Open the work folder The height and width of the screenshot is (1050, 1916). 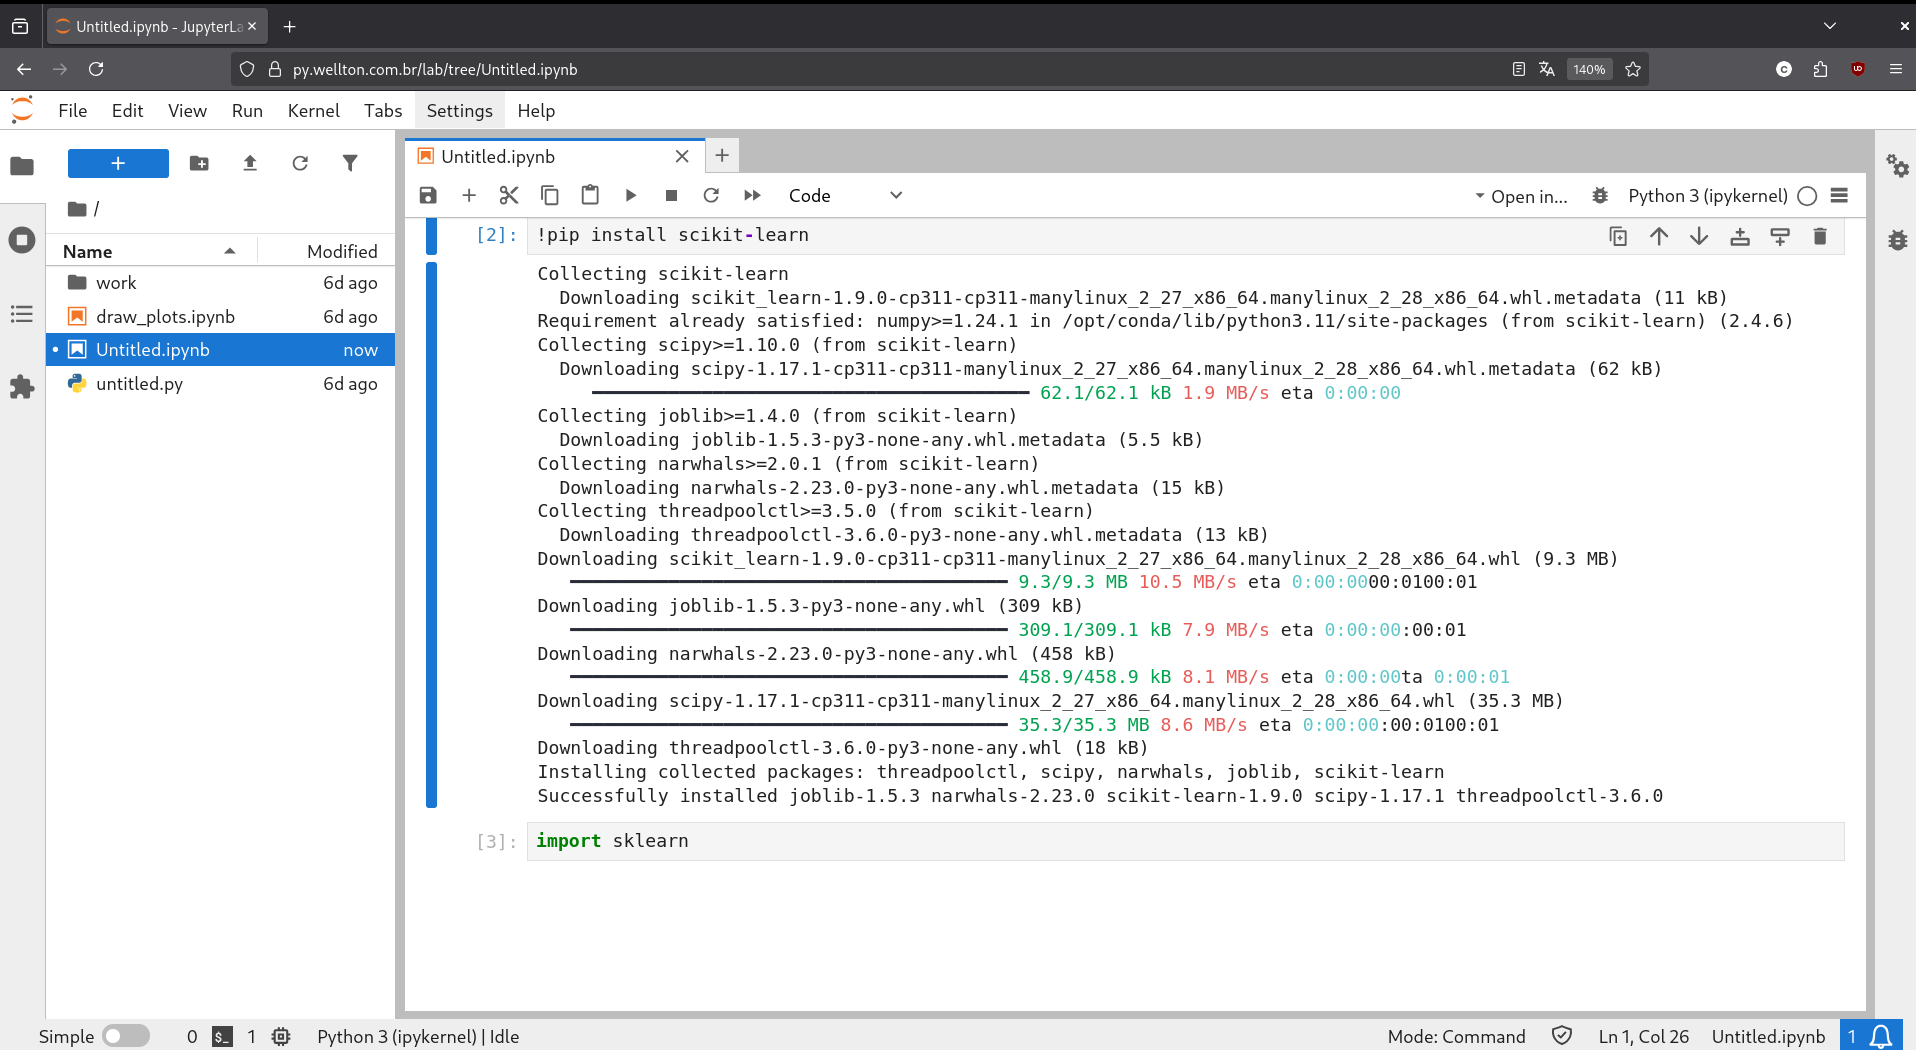point(221,283)
